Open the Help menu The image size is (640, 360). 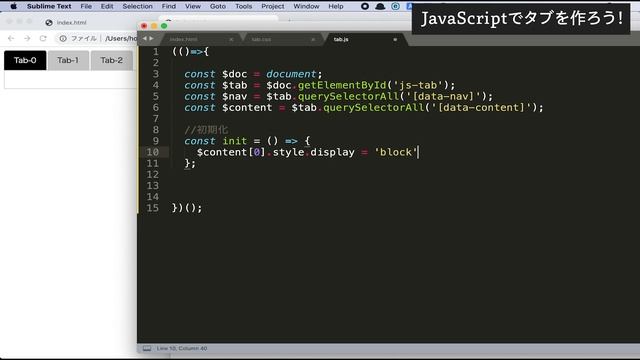[x=336, y=6]
